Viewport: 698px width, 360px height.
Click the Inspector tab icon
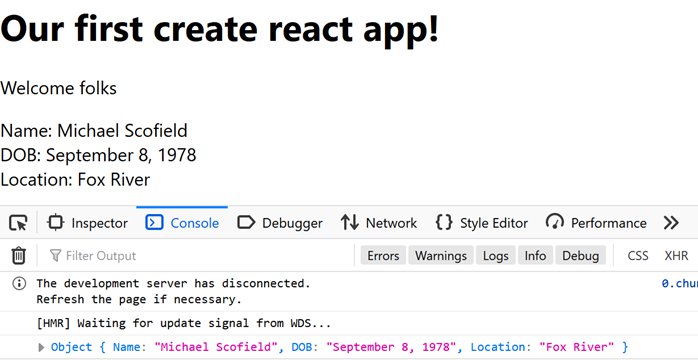[x=56, y=222]
